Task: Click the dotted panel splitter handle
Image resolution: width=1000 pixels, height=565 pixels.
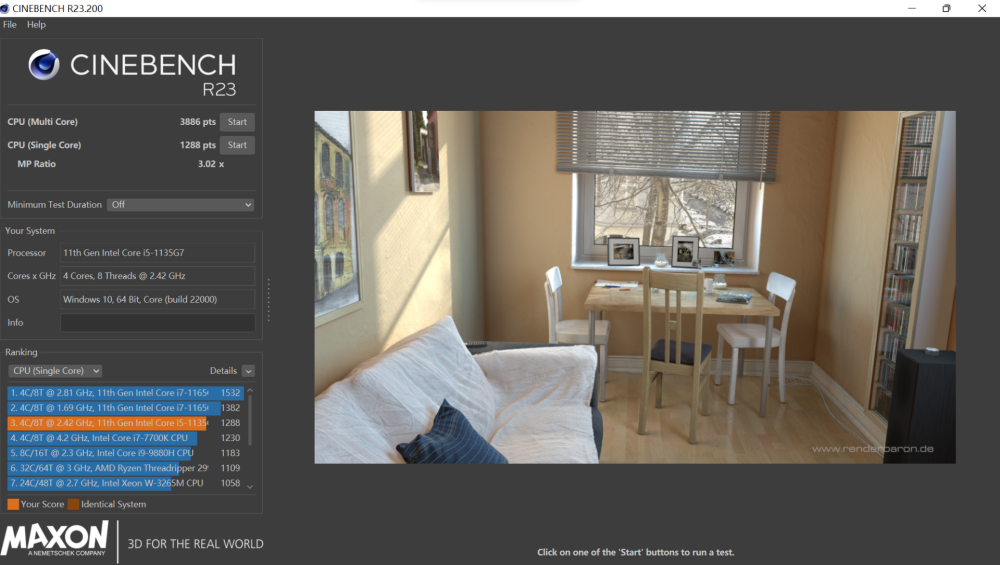Action: pos(268,300)
